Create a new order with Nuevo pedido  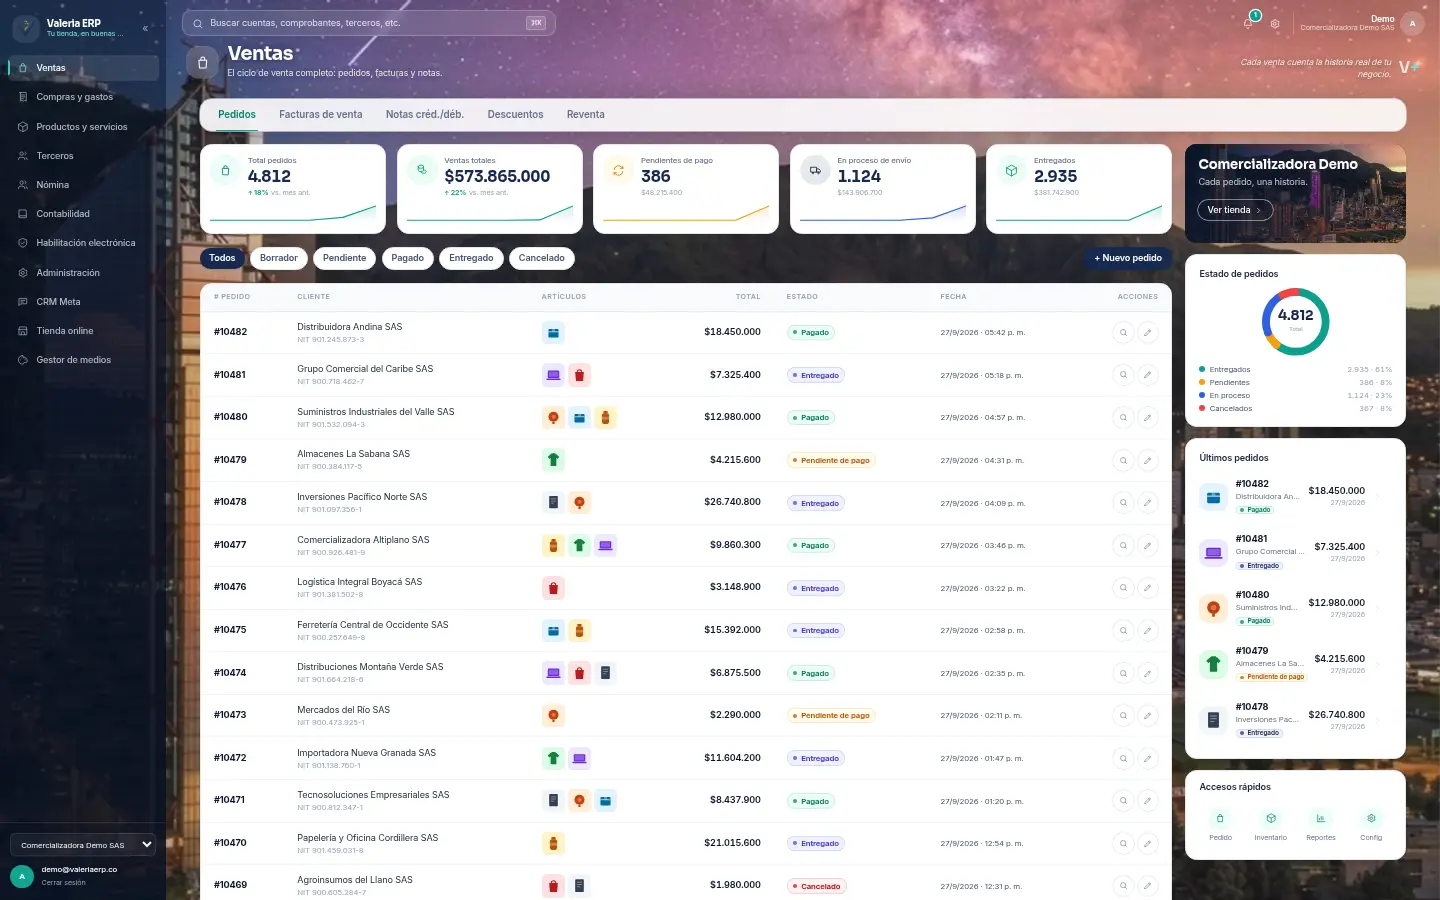(1128, 258)
